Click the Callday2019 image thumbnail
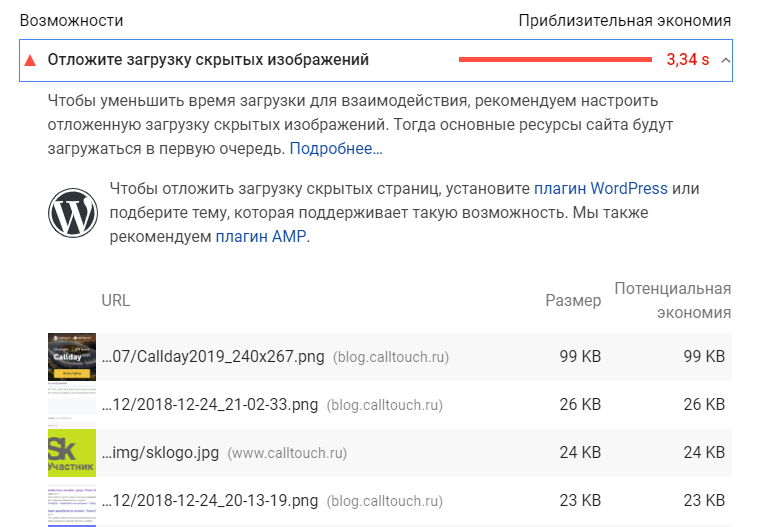 click(72, 357)
